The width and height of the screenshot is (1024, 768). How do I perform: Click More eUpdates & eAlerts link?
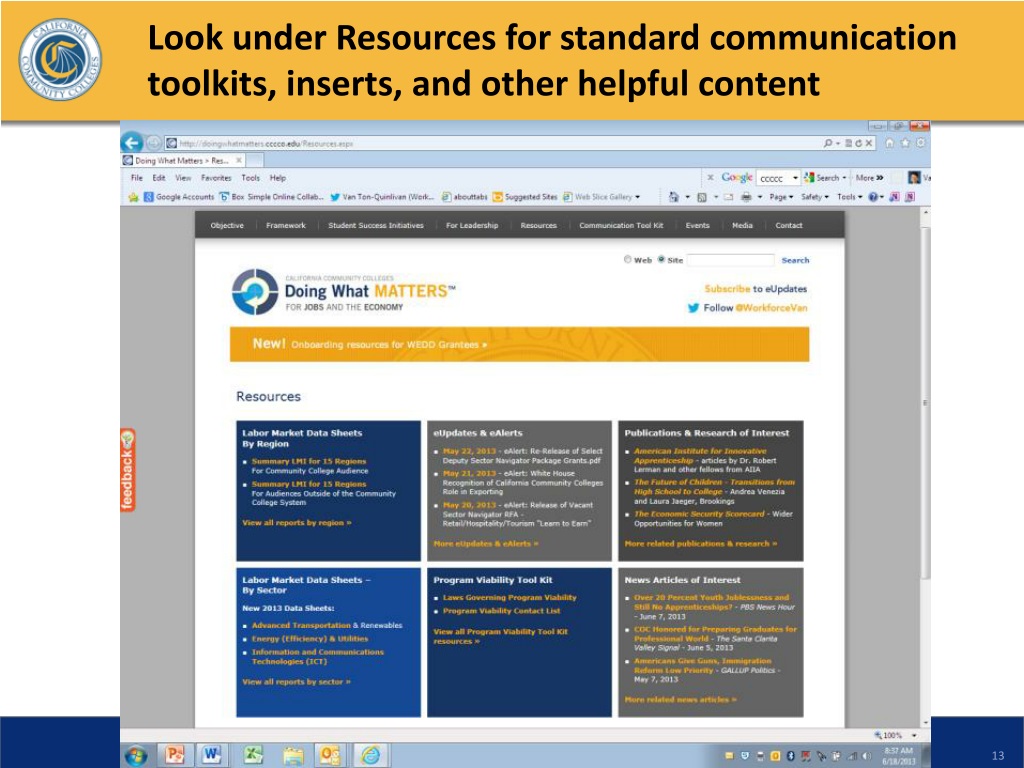pos(485,543)
